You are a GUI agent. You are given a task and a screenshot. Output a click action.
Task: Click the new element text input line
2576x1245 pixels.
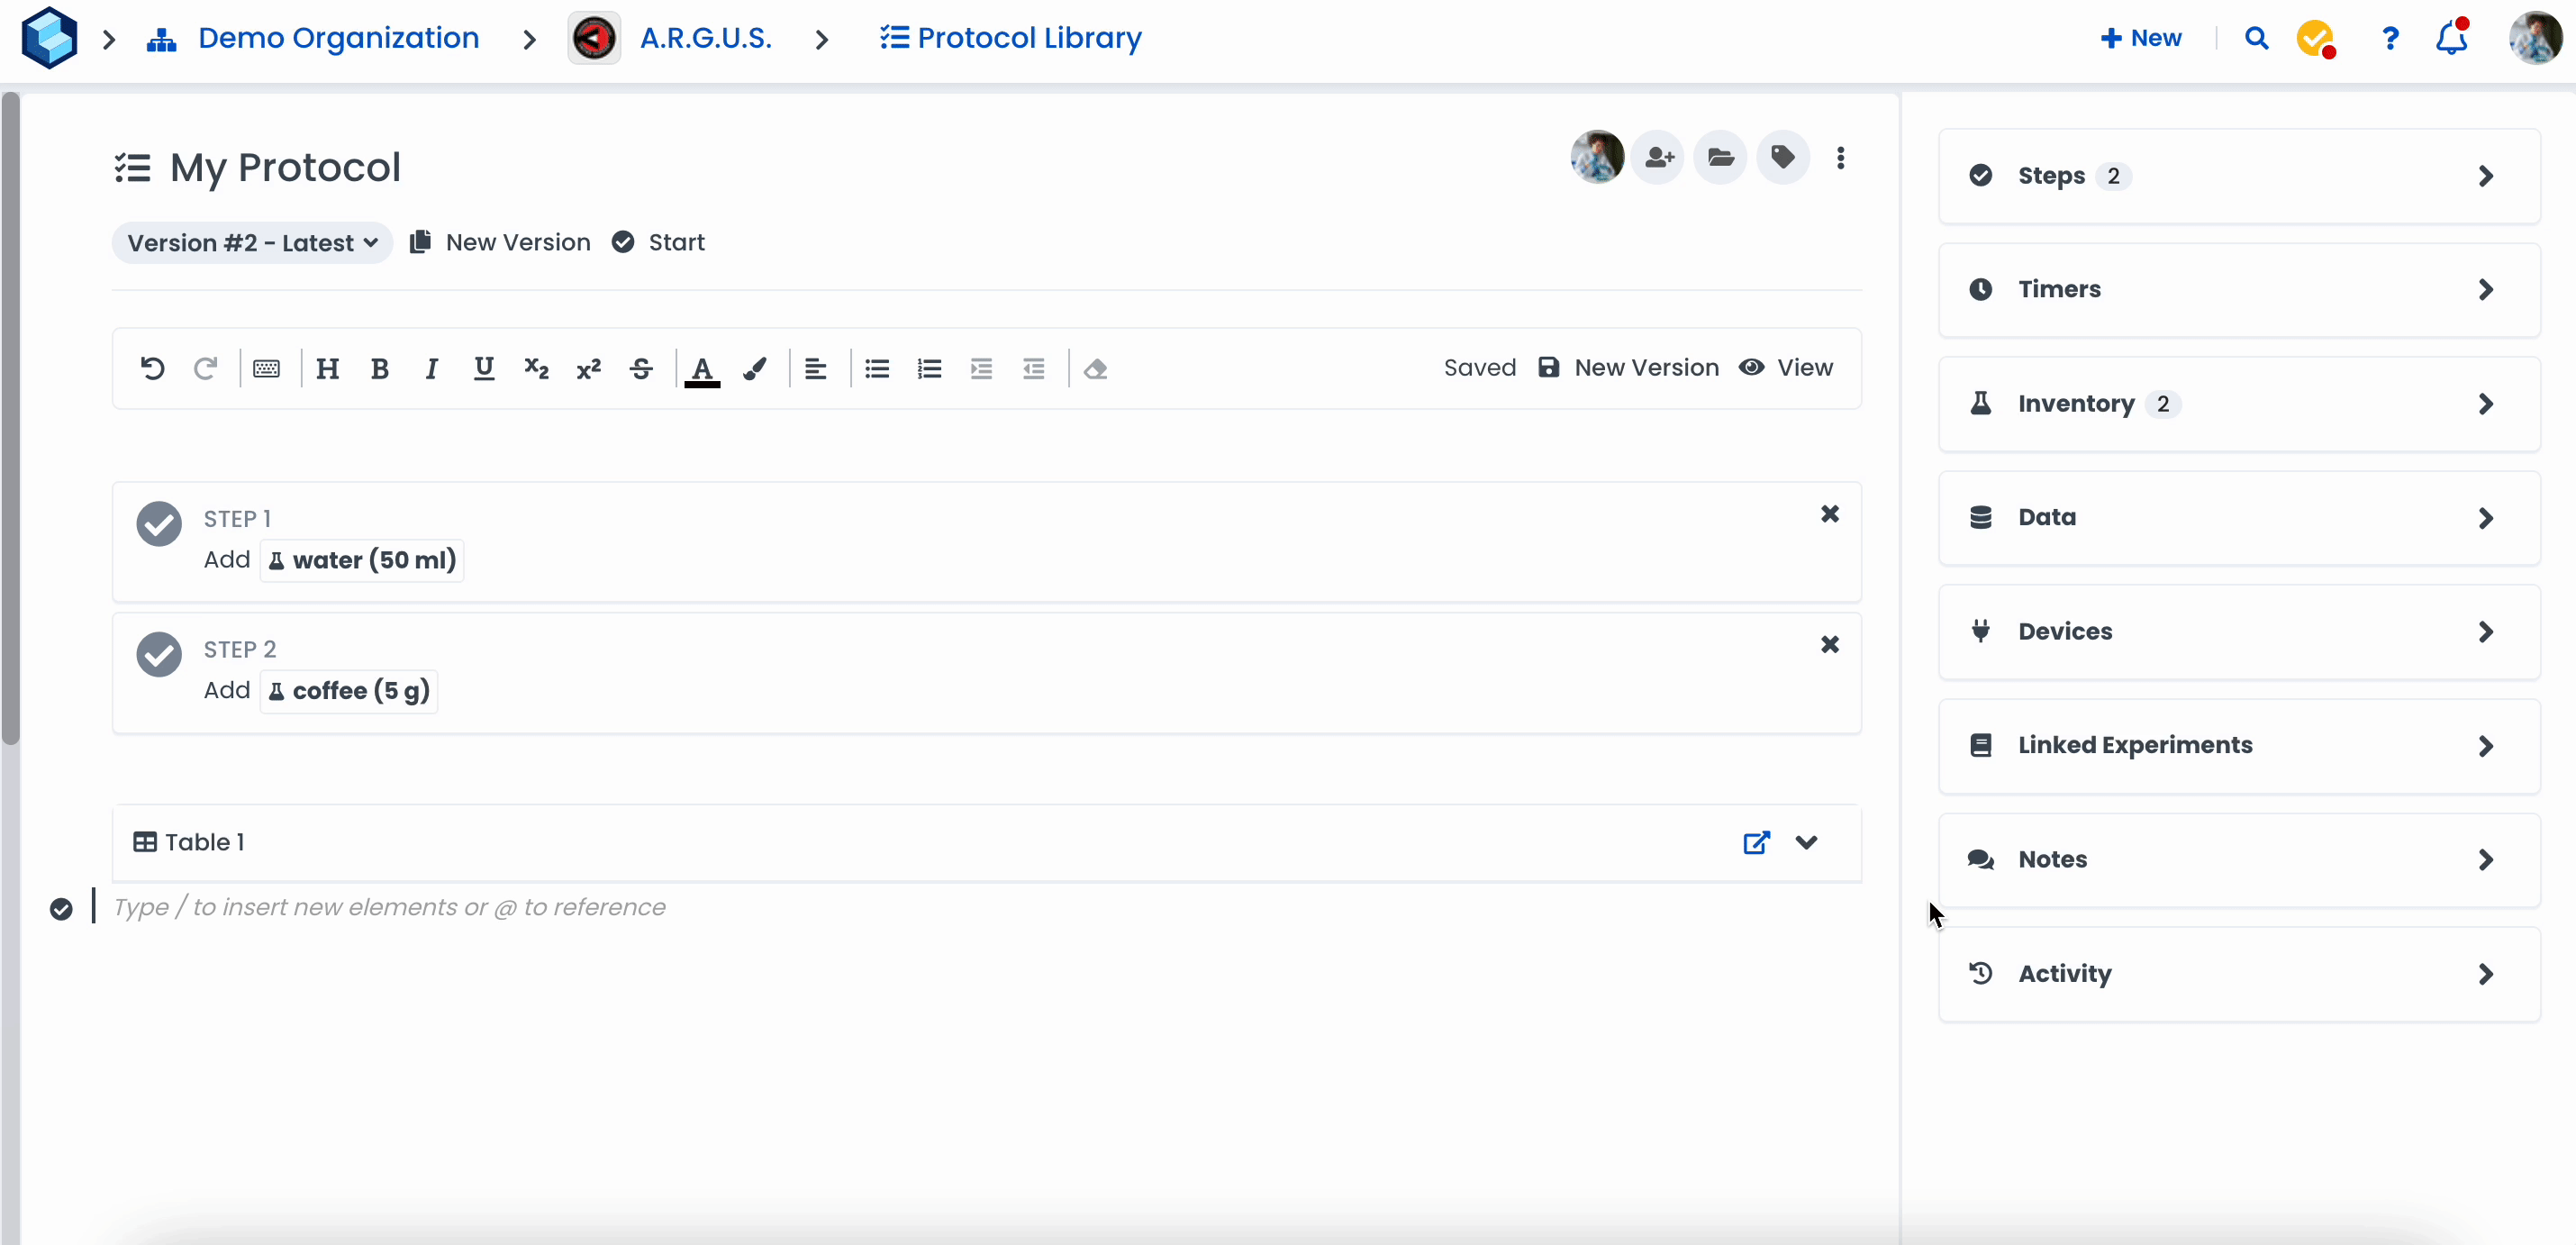point(390,907)
